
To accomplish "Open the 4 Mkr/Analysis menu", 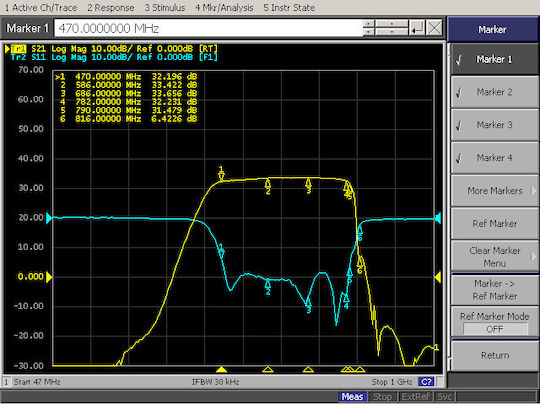I will (x=224, y=8).
